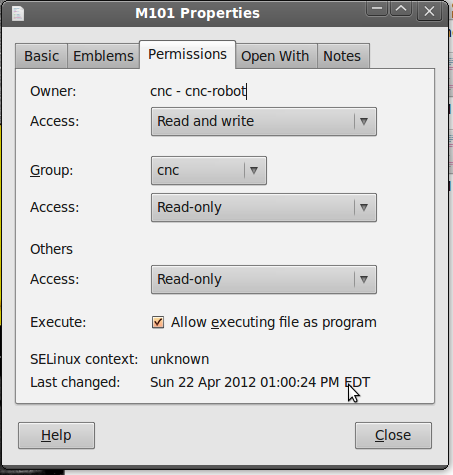Image resolution: width=453 pixels, height=475 pixels.
Task: Switch to the Basic tab
Action: point(41,56)
